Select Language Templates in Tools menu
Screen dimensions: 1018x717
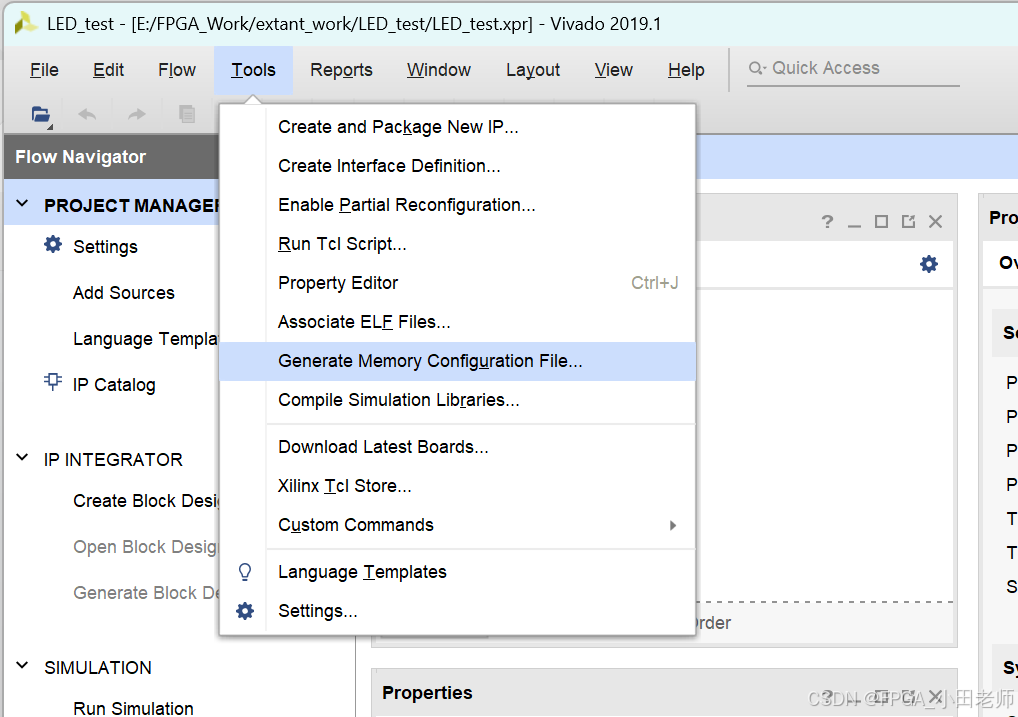click(457, 572)
